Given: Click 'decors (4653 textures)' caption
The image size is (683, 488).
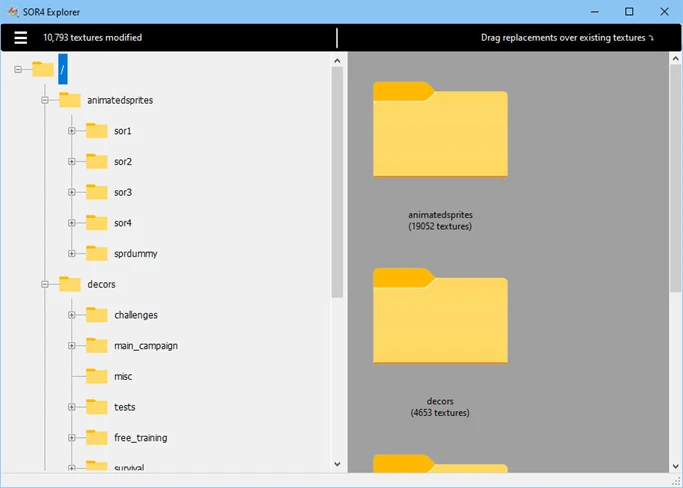Looking at the screenshot, I should [x=440, y=407].
